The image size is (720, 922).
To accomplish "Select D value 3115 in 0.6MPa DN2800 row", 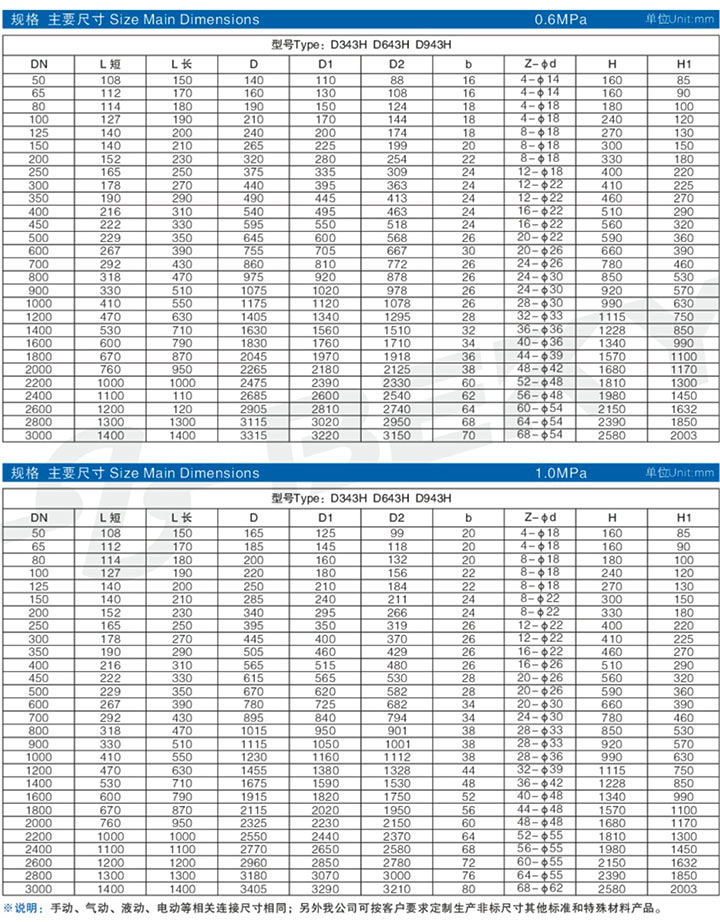I will coord(254,422).
